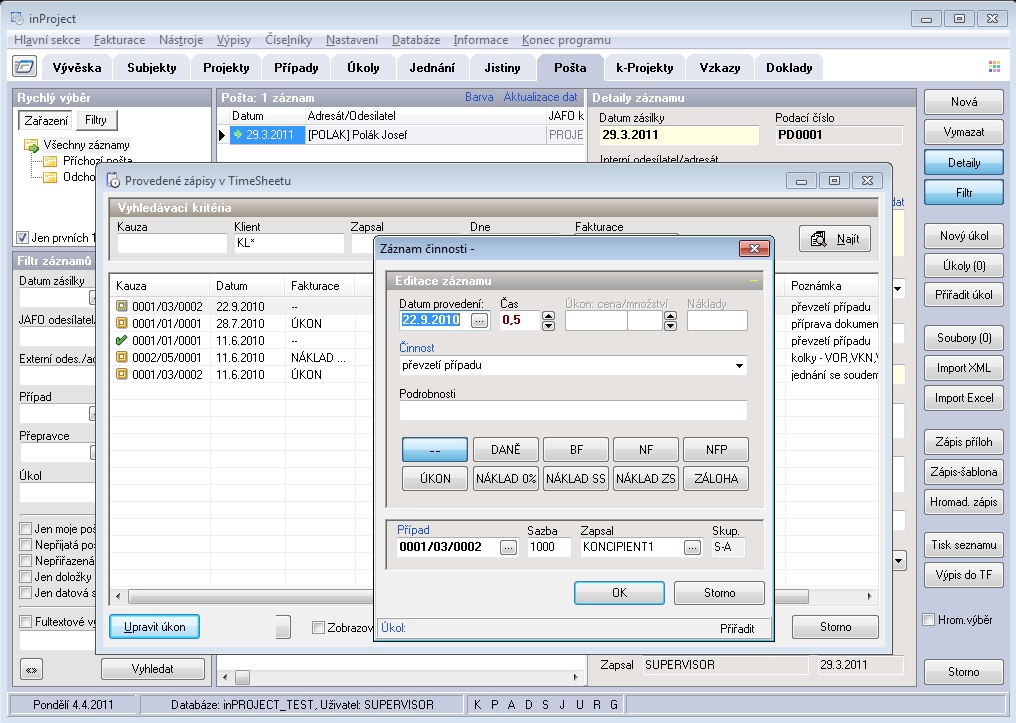Close the Záznam činnosti dialog

tap(754, 248)
